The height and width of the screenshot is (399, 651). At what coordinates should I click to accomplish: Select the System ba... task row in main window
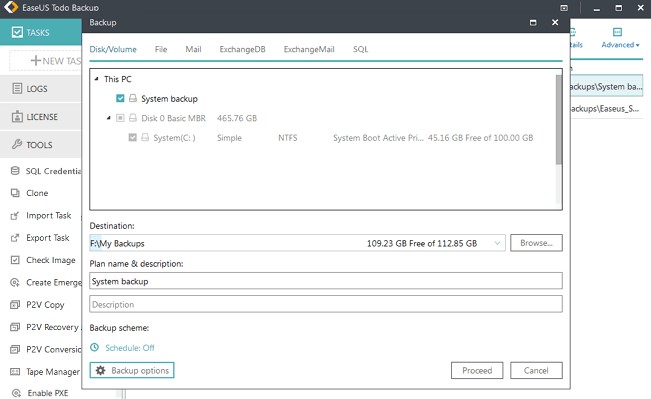(x=606, y=86)
